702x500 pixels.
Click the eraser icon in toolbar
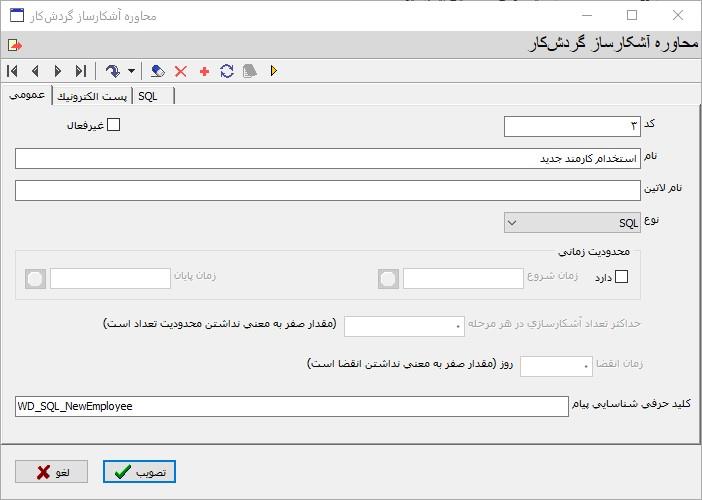click(x=158, y=71)
